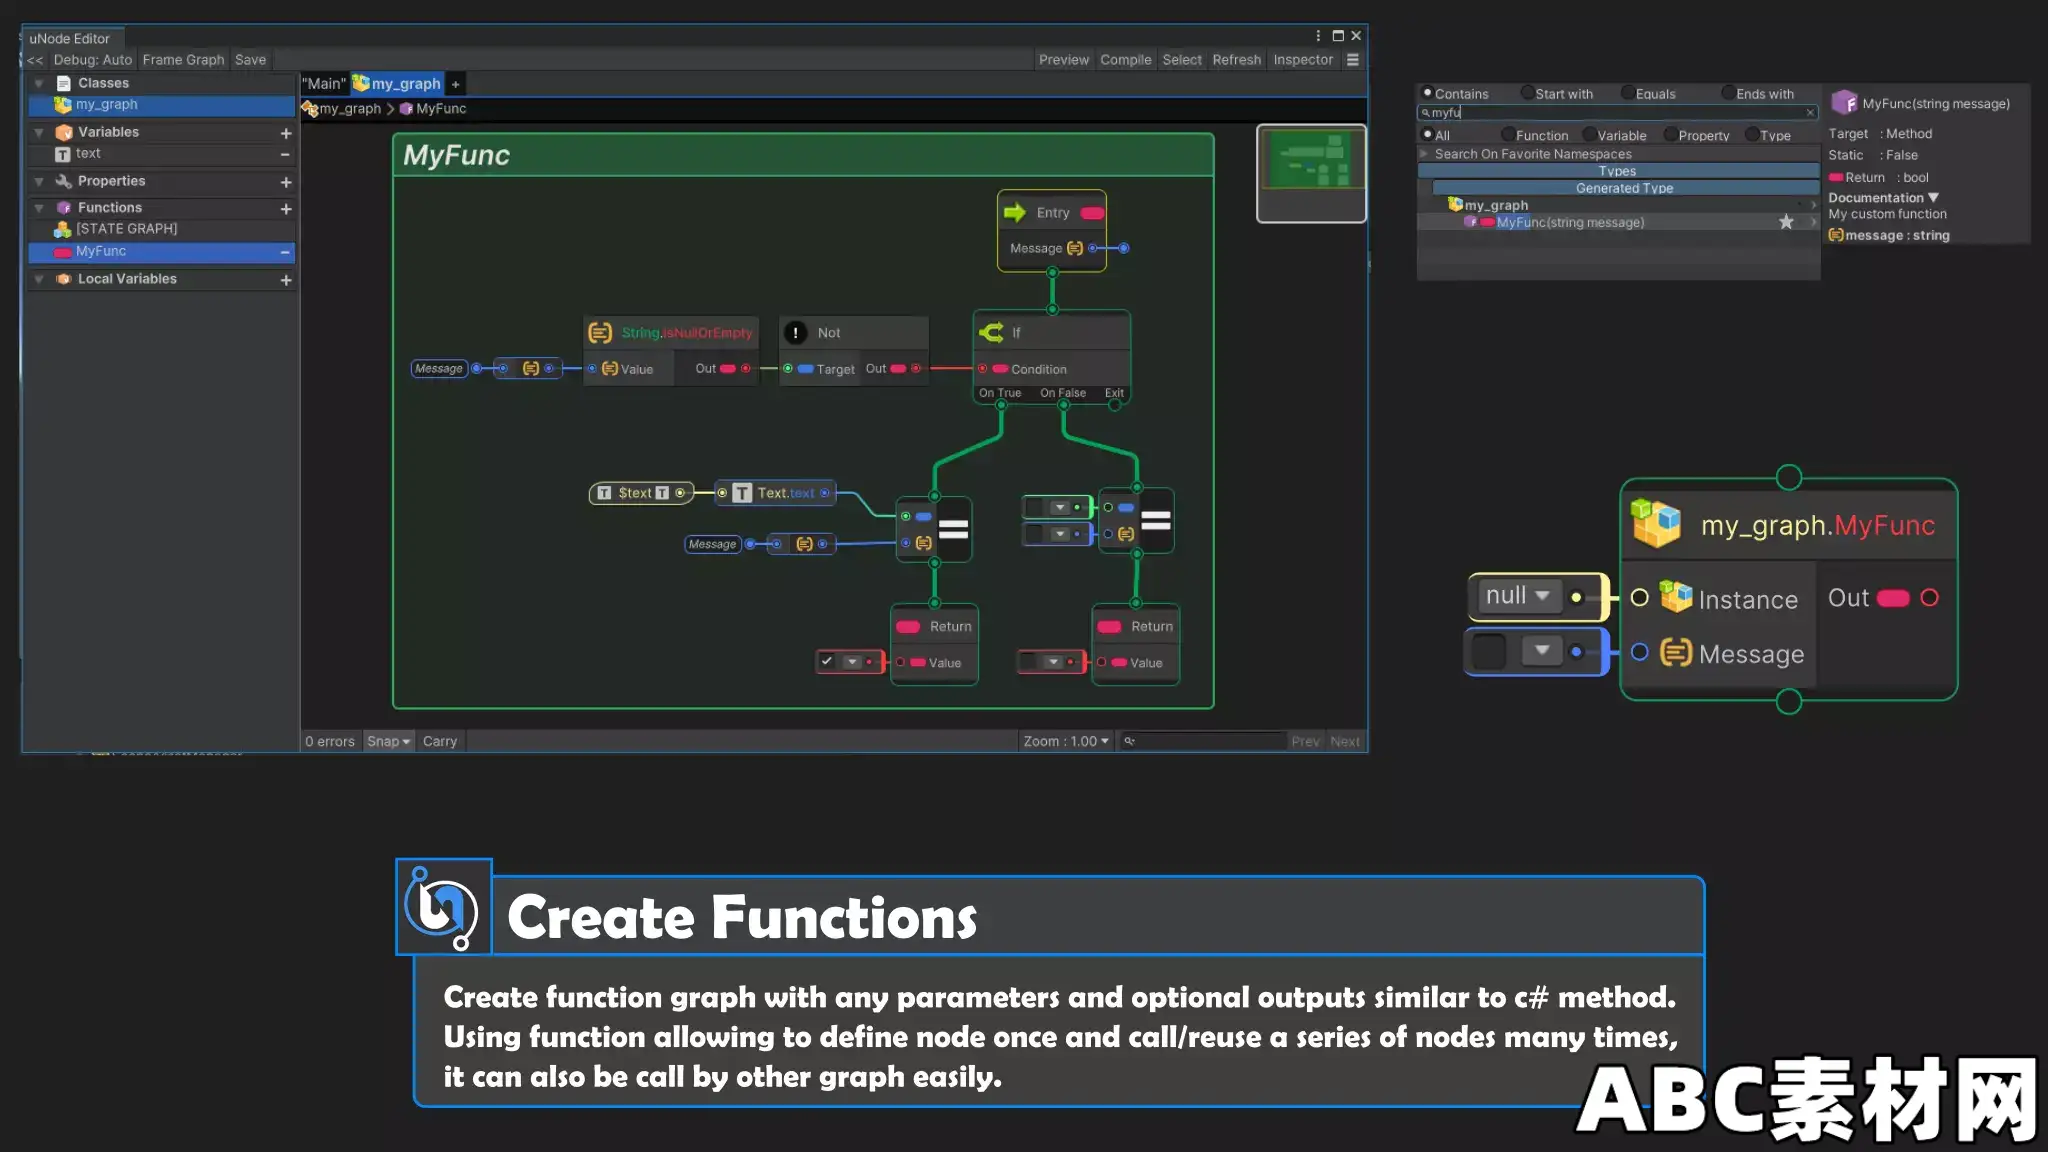Click the Message string icon on MyFunc node
The width and height of the screenshot is (2048, 1152).
point(1676,653)
